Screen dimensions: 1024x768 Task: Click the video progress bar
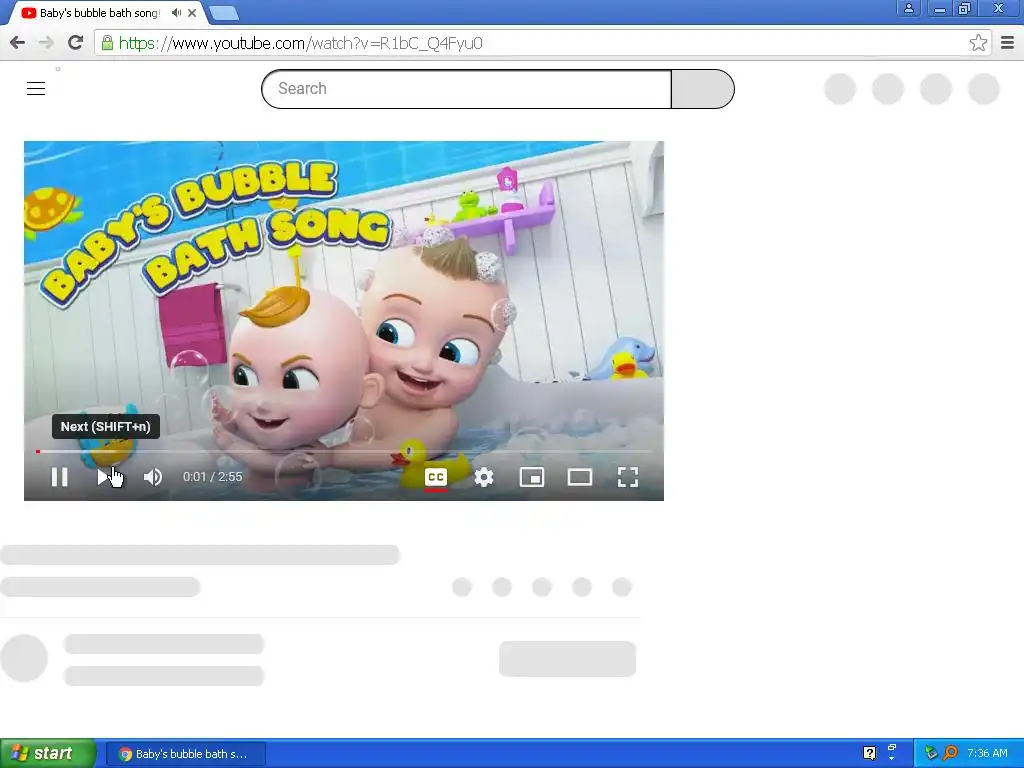click(344, 451)
